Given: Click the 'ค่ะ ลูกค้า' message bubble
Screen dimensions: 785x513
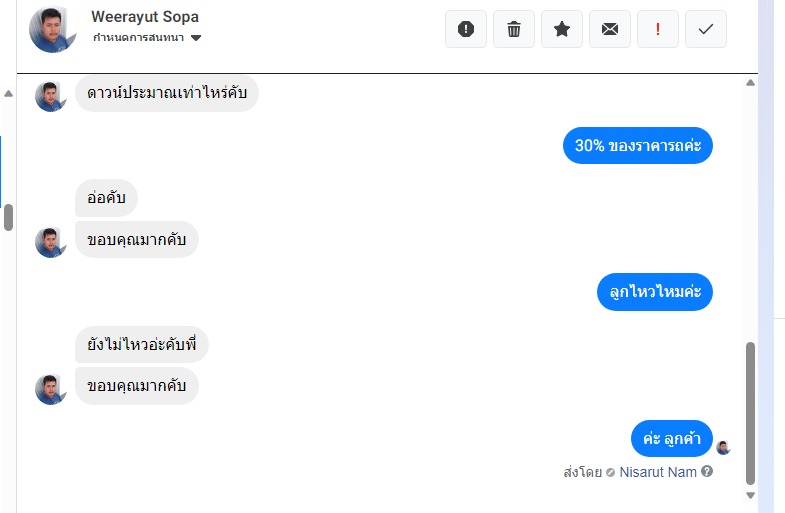Looking at the screenshot, I should pos(671,438).
